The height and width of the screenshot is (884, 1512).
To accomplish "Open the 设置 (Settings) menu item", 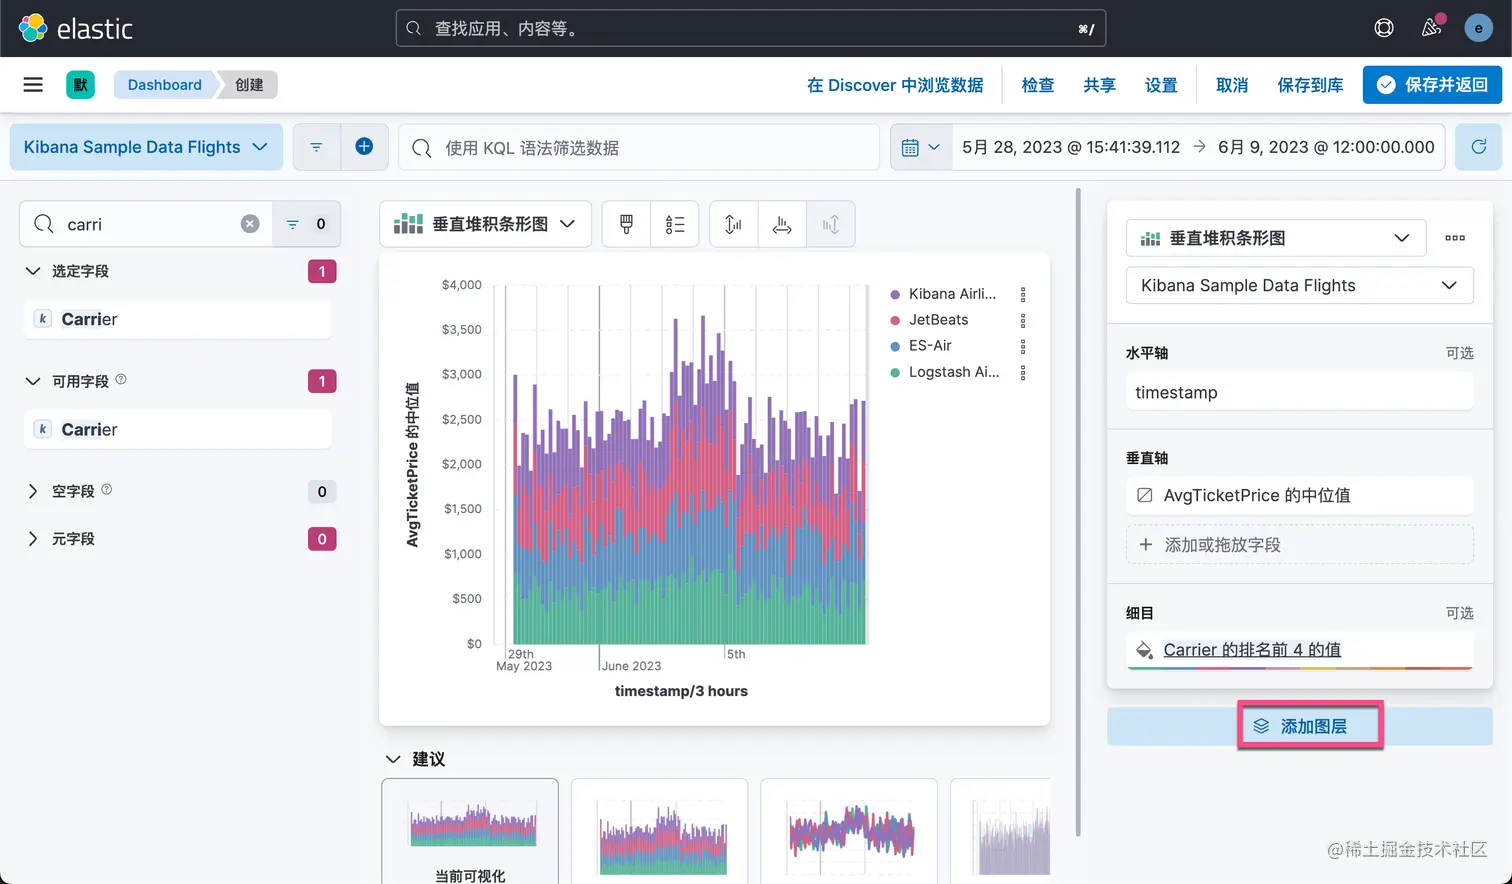I will click(1161, 85).
